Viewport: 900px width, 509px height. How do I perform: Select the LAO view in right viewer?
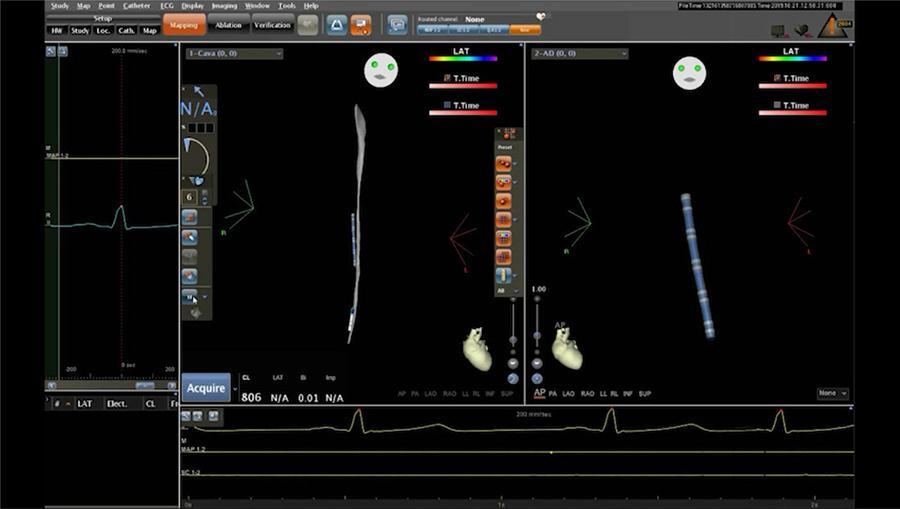pyautogui.click(x=568, y=394)
